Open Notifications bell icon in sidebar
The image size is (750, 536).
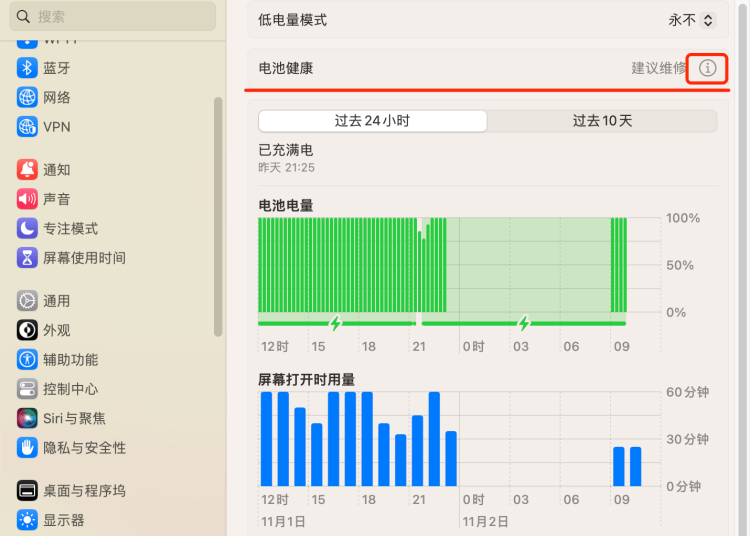27,170
